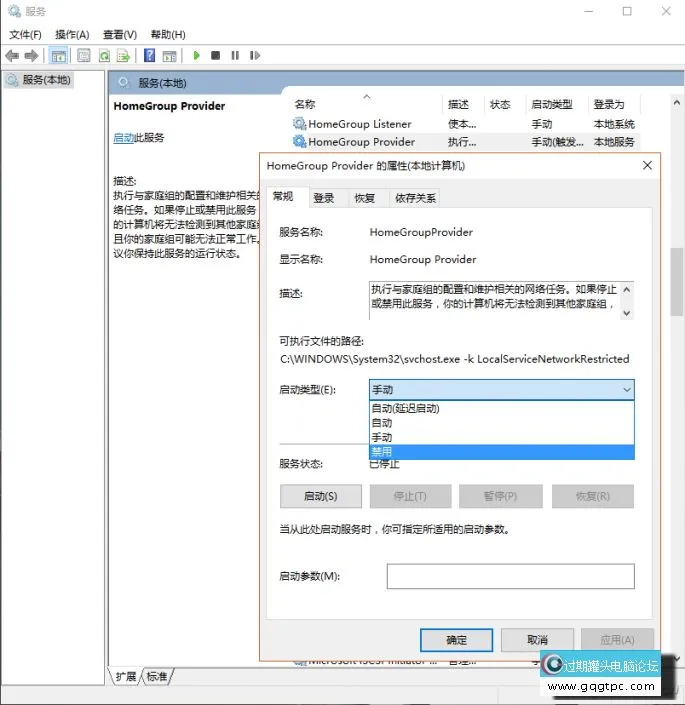Click the 本地系统 logon cell
Screen dimensions: 685x705
(x=614, y=124)
